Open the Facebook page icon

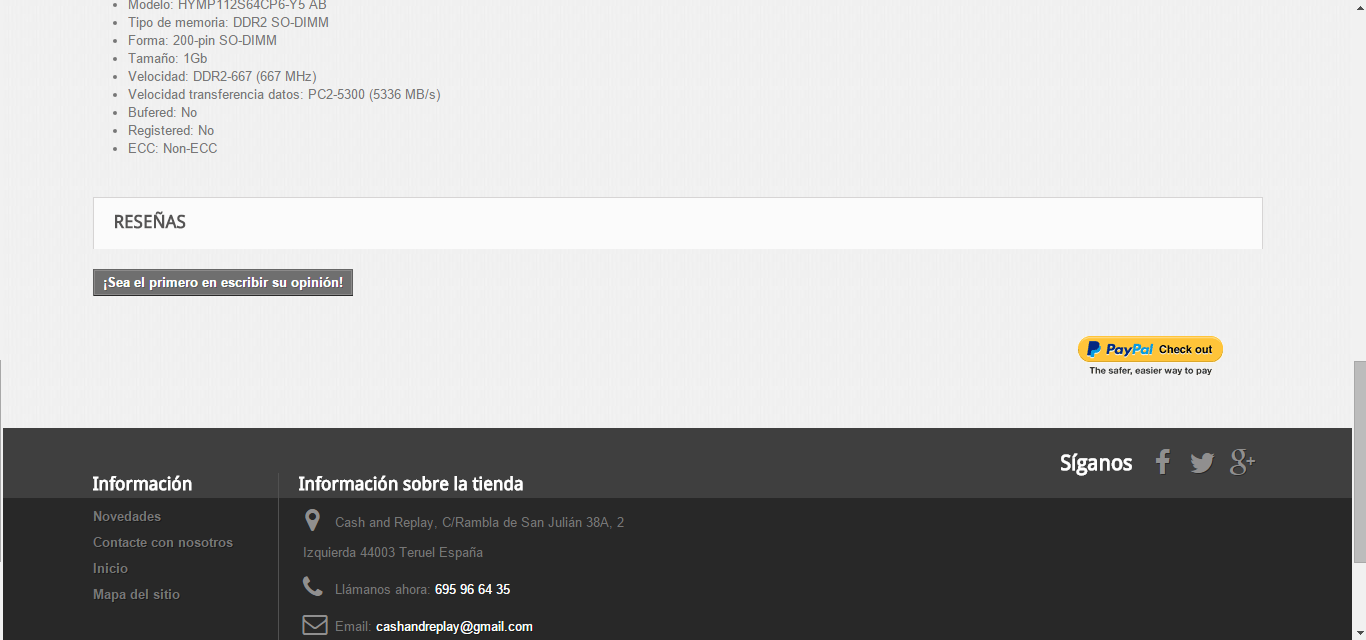pyautogui.click(x=1162, y=462)
